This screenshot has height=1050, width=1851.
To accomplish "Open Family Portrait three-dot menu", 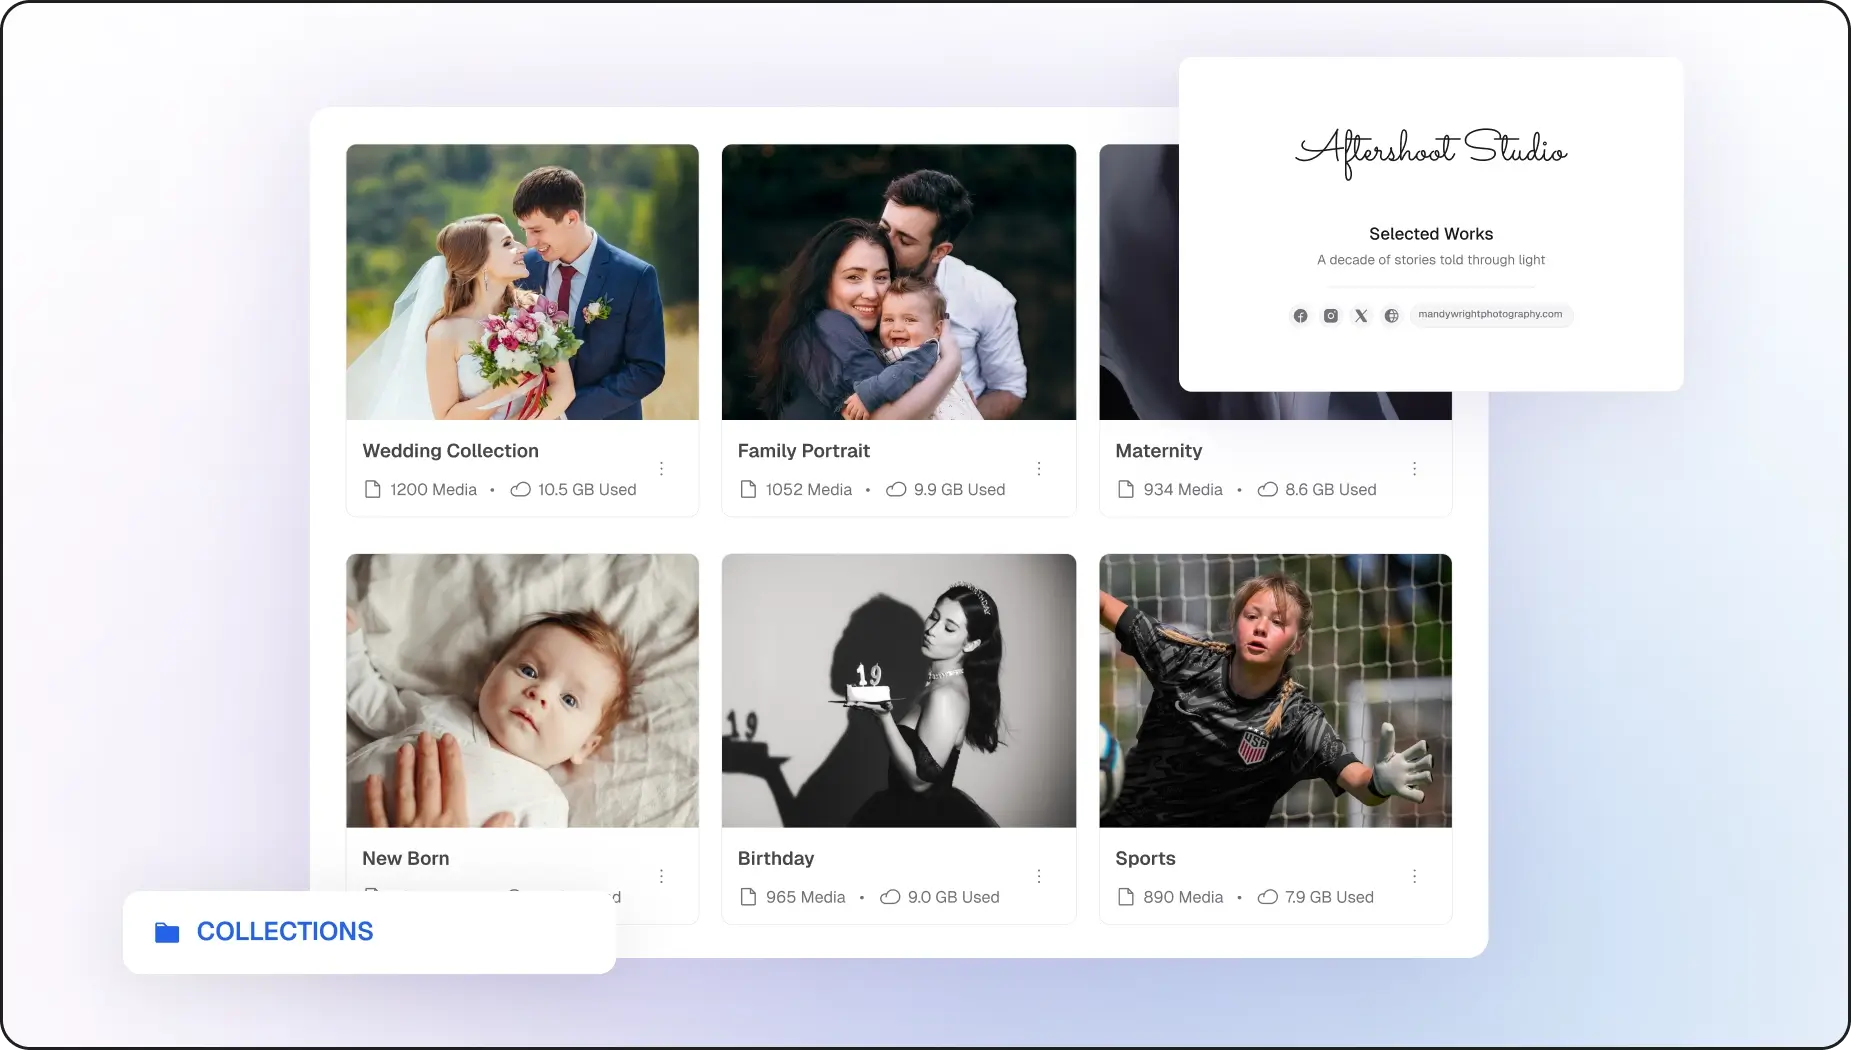I will tap(1039, 469).
